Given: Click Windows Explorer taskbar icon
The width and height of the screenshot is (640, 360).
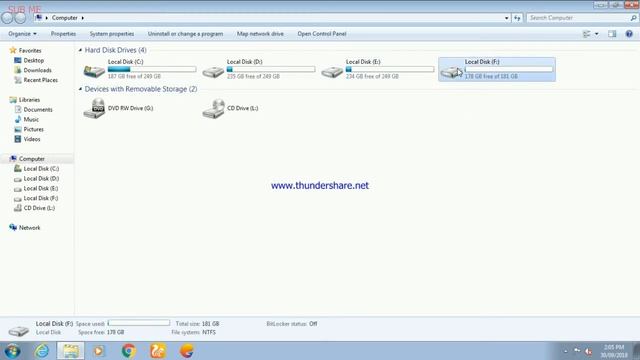Looking at the screenshot, I should (71, 351).
